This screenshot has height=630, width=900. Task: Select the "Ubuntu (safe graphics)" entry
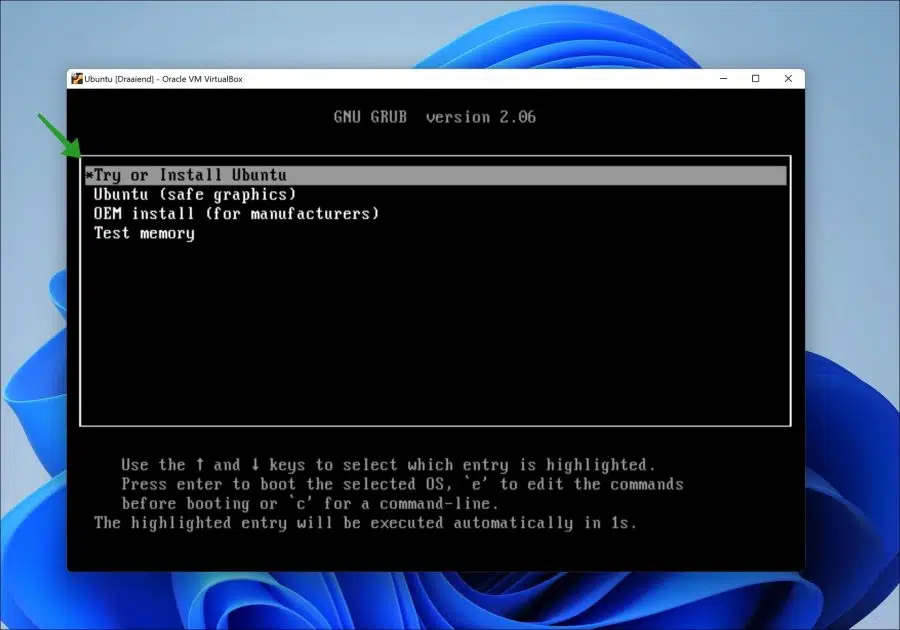point(195,195)
